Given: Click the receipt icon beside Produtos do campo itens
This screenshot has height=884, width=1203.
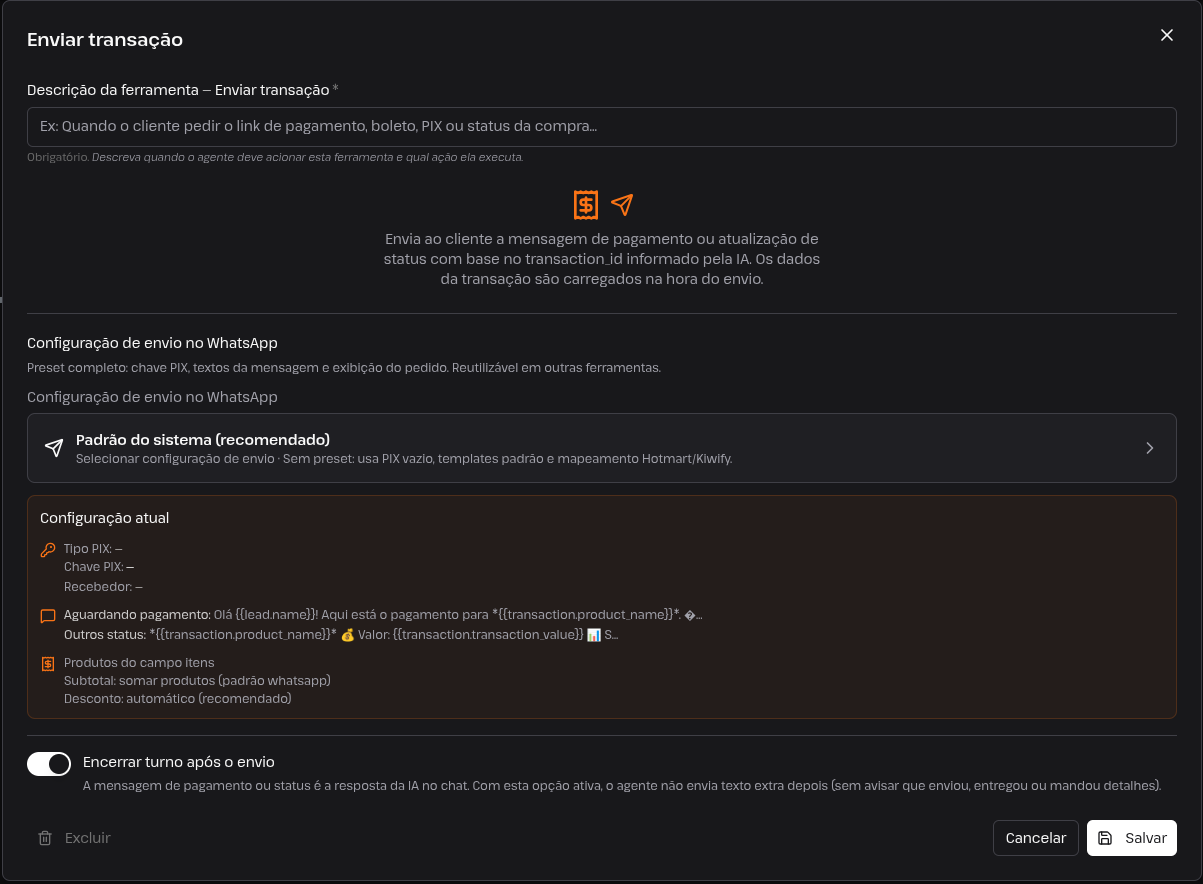Looking at the screenshot, I should [x=48, y=664].
